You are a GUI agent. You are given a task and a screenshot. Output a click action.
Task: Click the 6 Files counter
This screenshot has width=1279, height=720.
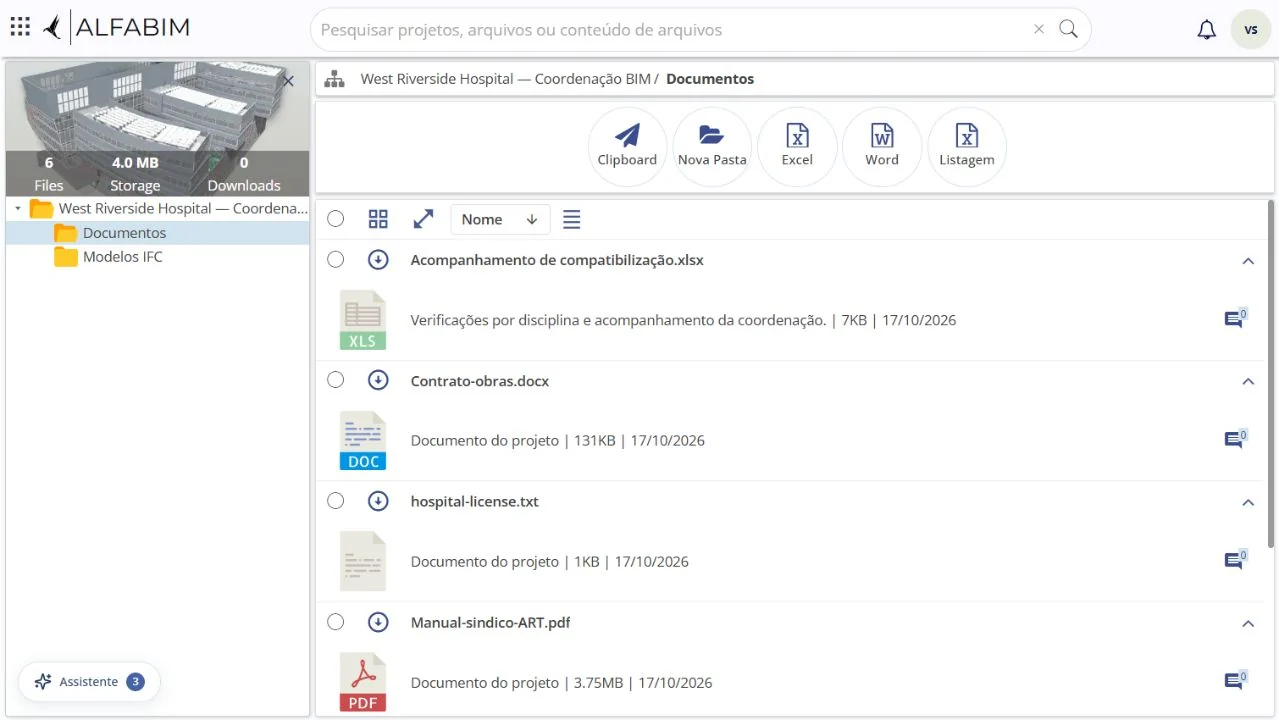point(48,174)
